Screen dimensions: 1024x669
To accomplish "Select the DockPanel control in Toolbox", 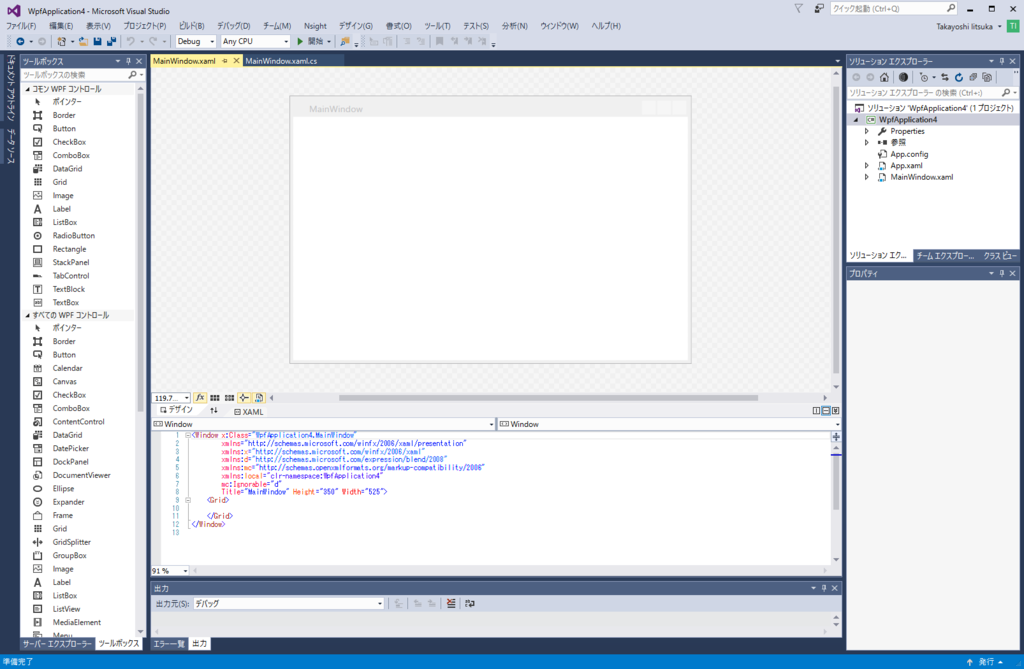I will pos(71,462).
